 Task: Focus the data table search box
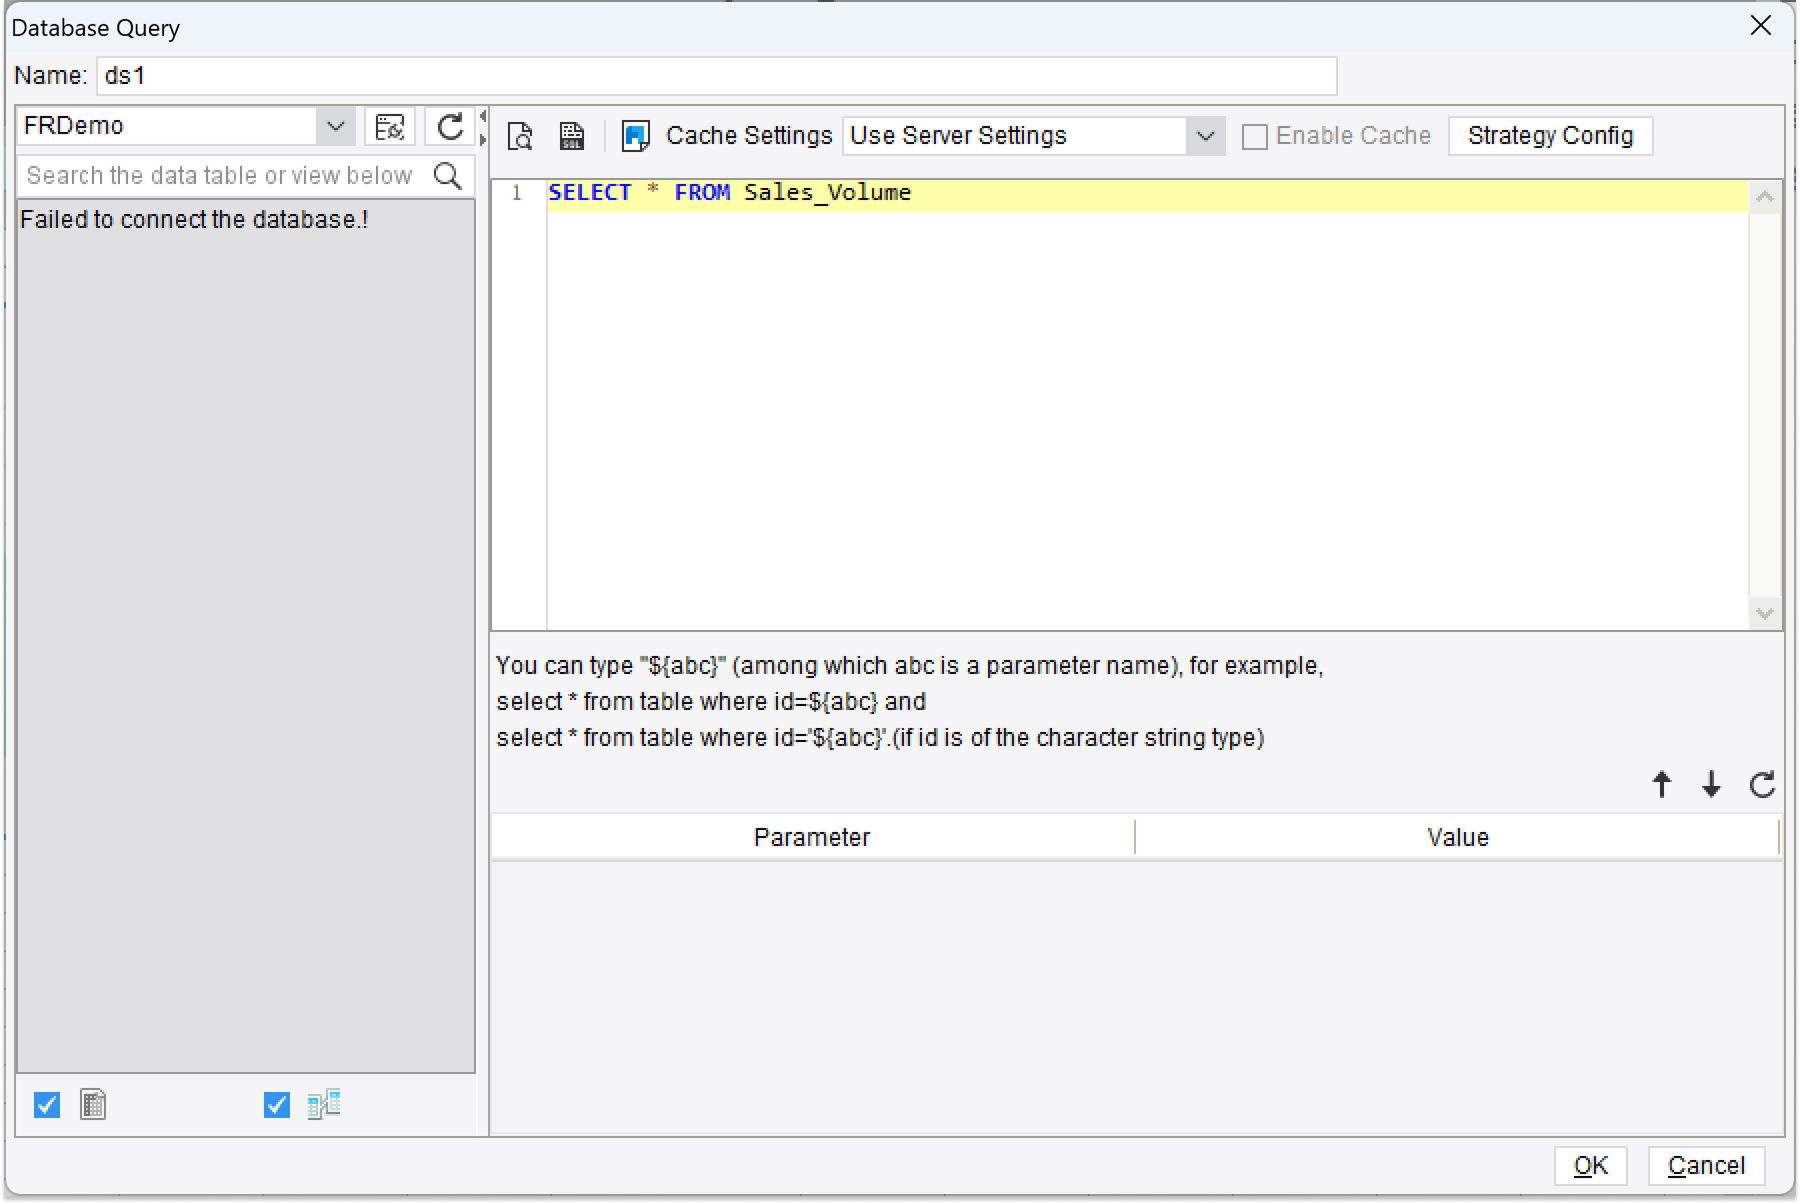(x=224, y=176)
